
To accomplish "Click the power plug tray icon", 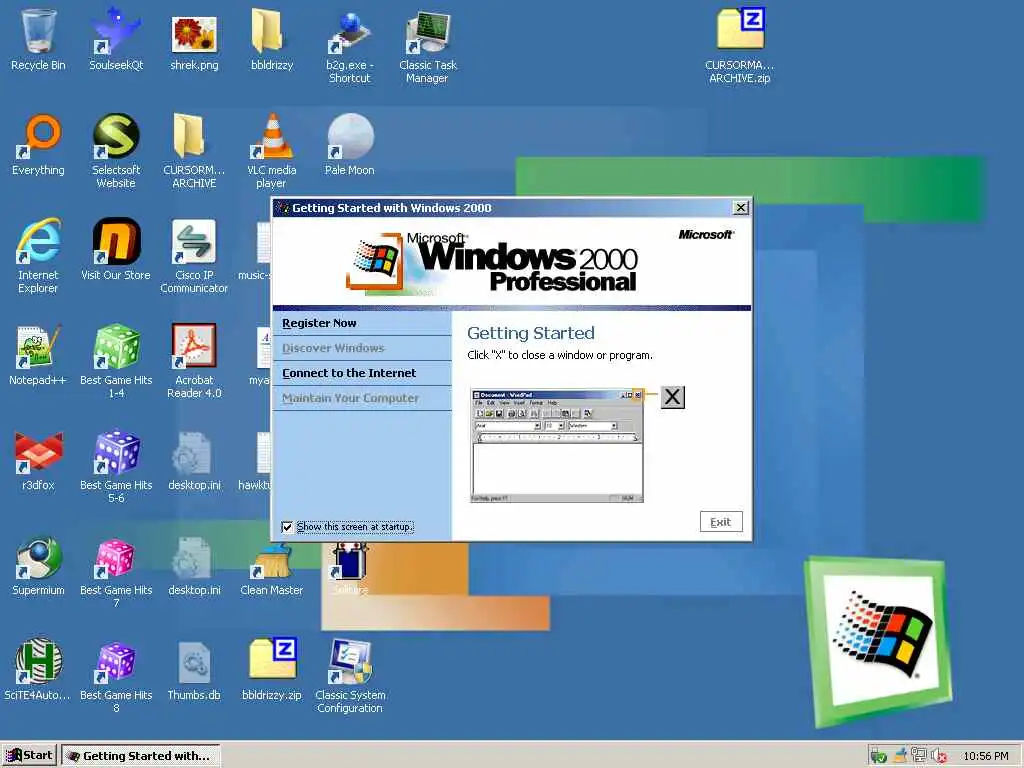I will [878, 756].
